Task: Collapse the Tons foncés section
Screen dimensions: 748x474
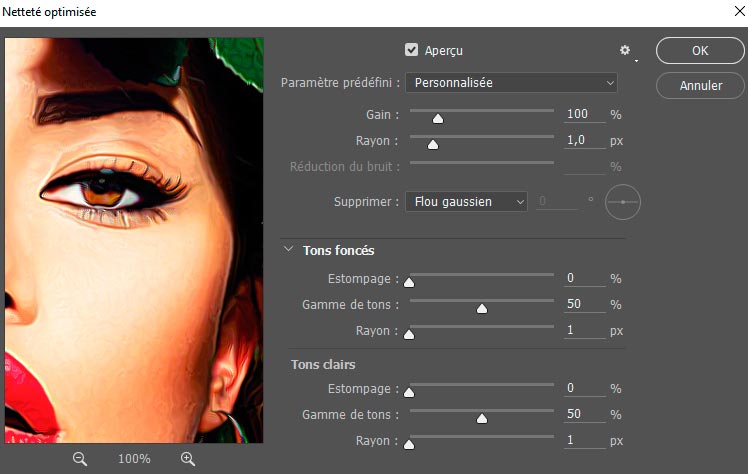Action: pos(289,250)
